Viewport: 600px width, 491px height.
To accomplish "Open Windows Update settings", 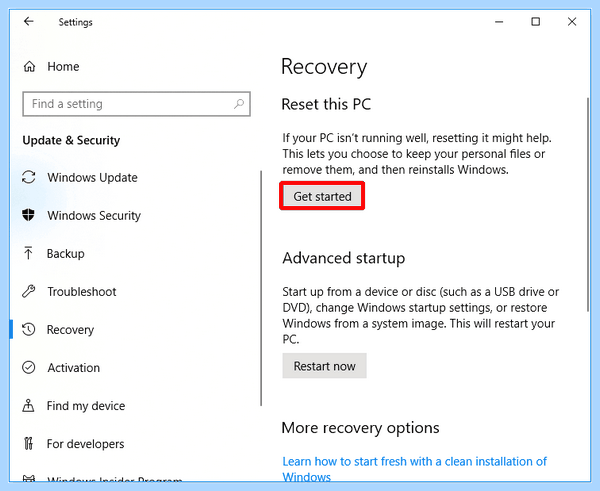I will point(92,178).
